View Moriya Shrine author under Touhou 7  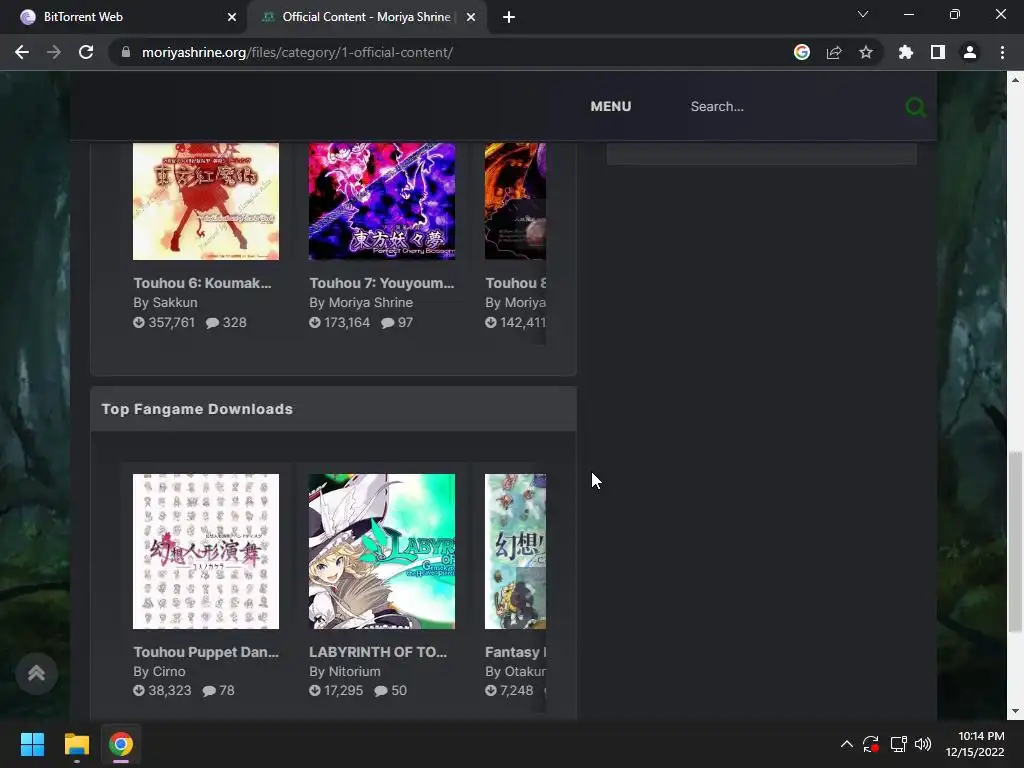point(370,302)
